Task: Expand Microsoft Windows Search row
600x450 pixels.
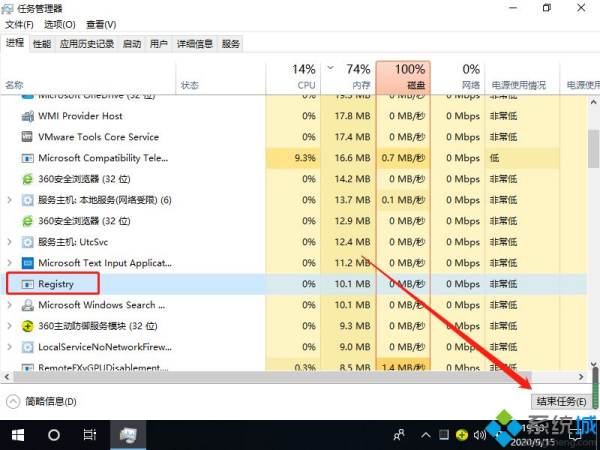Action: click(x=10, y=305)
